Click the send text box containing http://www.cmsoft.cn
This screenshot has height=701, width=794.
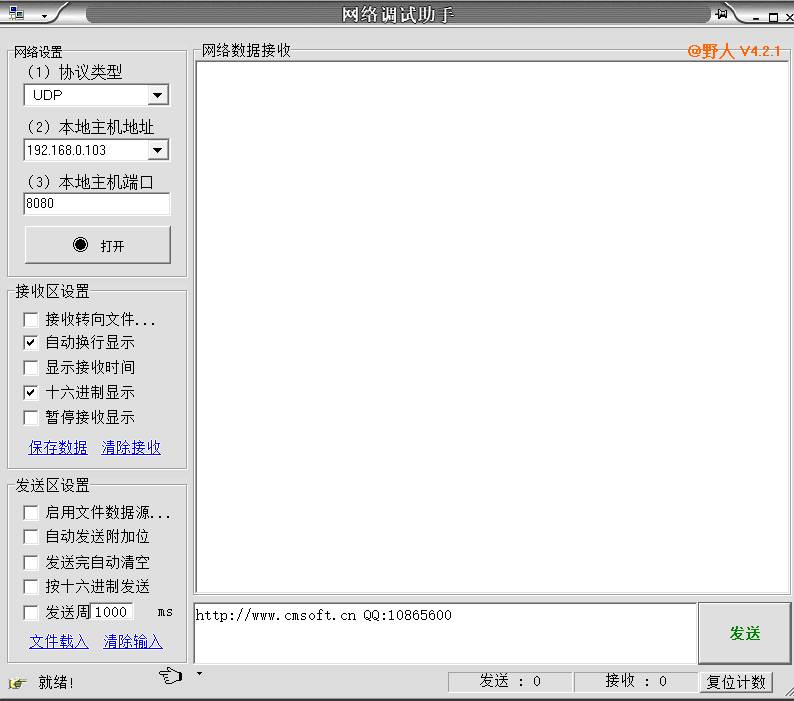tap(446, 633)
